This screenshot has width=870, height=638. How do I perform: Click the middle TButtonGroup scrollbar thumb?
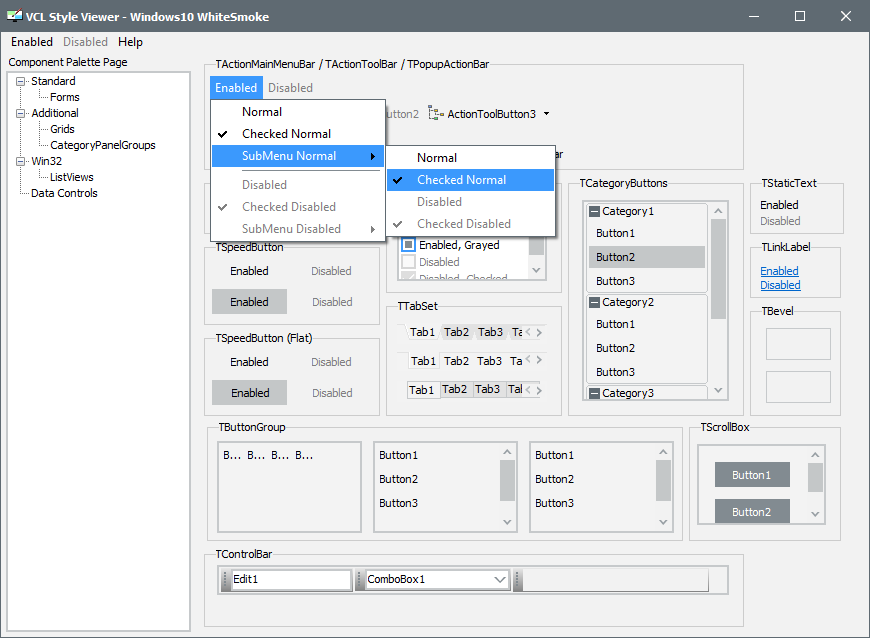coord(507,480)
